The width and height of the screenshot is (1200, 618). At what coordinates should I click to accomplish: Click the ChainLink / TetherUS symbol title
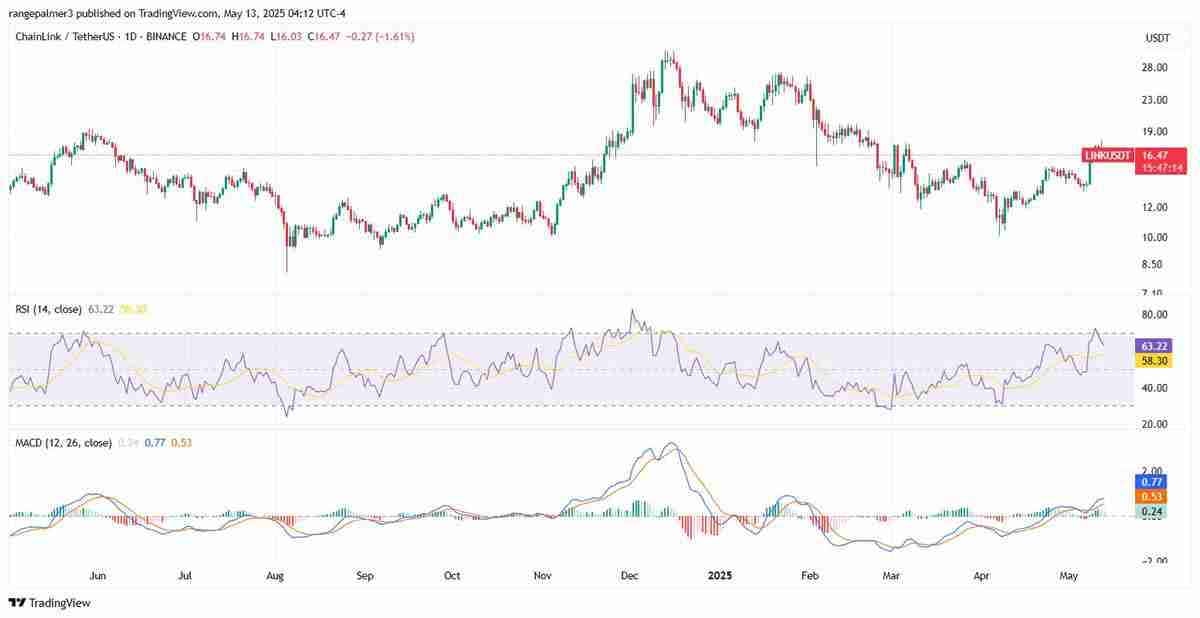coord(71,37)
